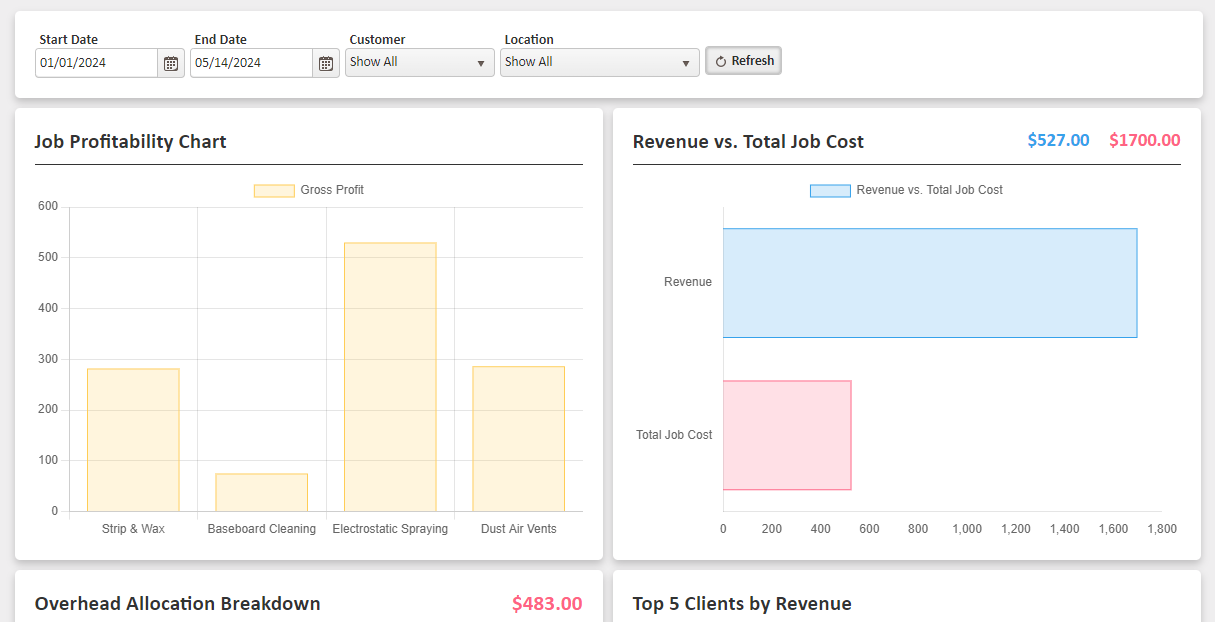Expand the Location dropdown
Viewport: 1215px width, 622px height.
pyautogui.click(x=599, y=63)
